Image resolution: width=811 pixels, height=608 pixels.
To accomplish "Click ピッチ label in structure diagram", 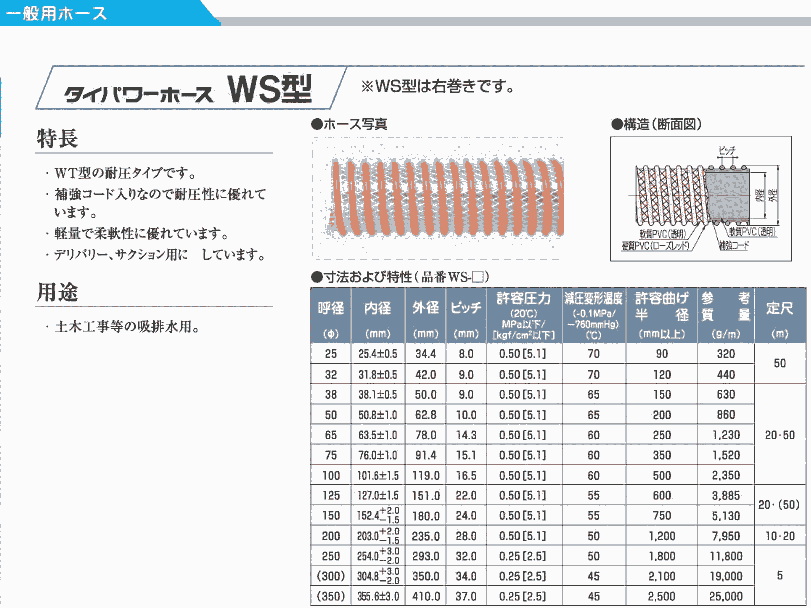I will click(x=727, y=151).
